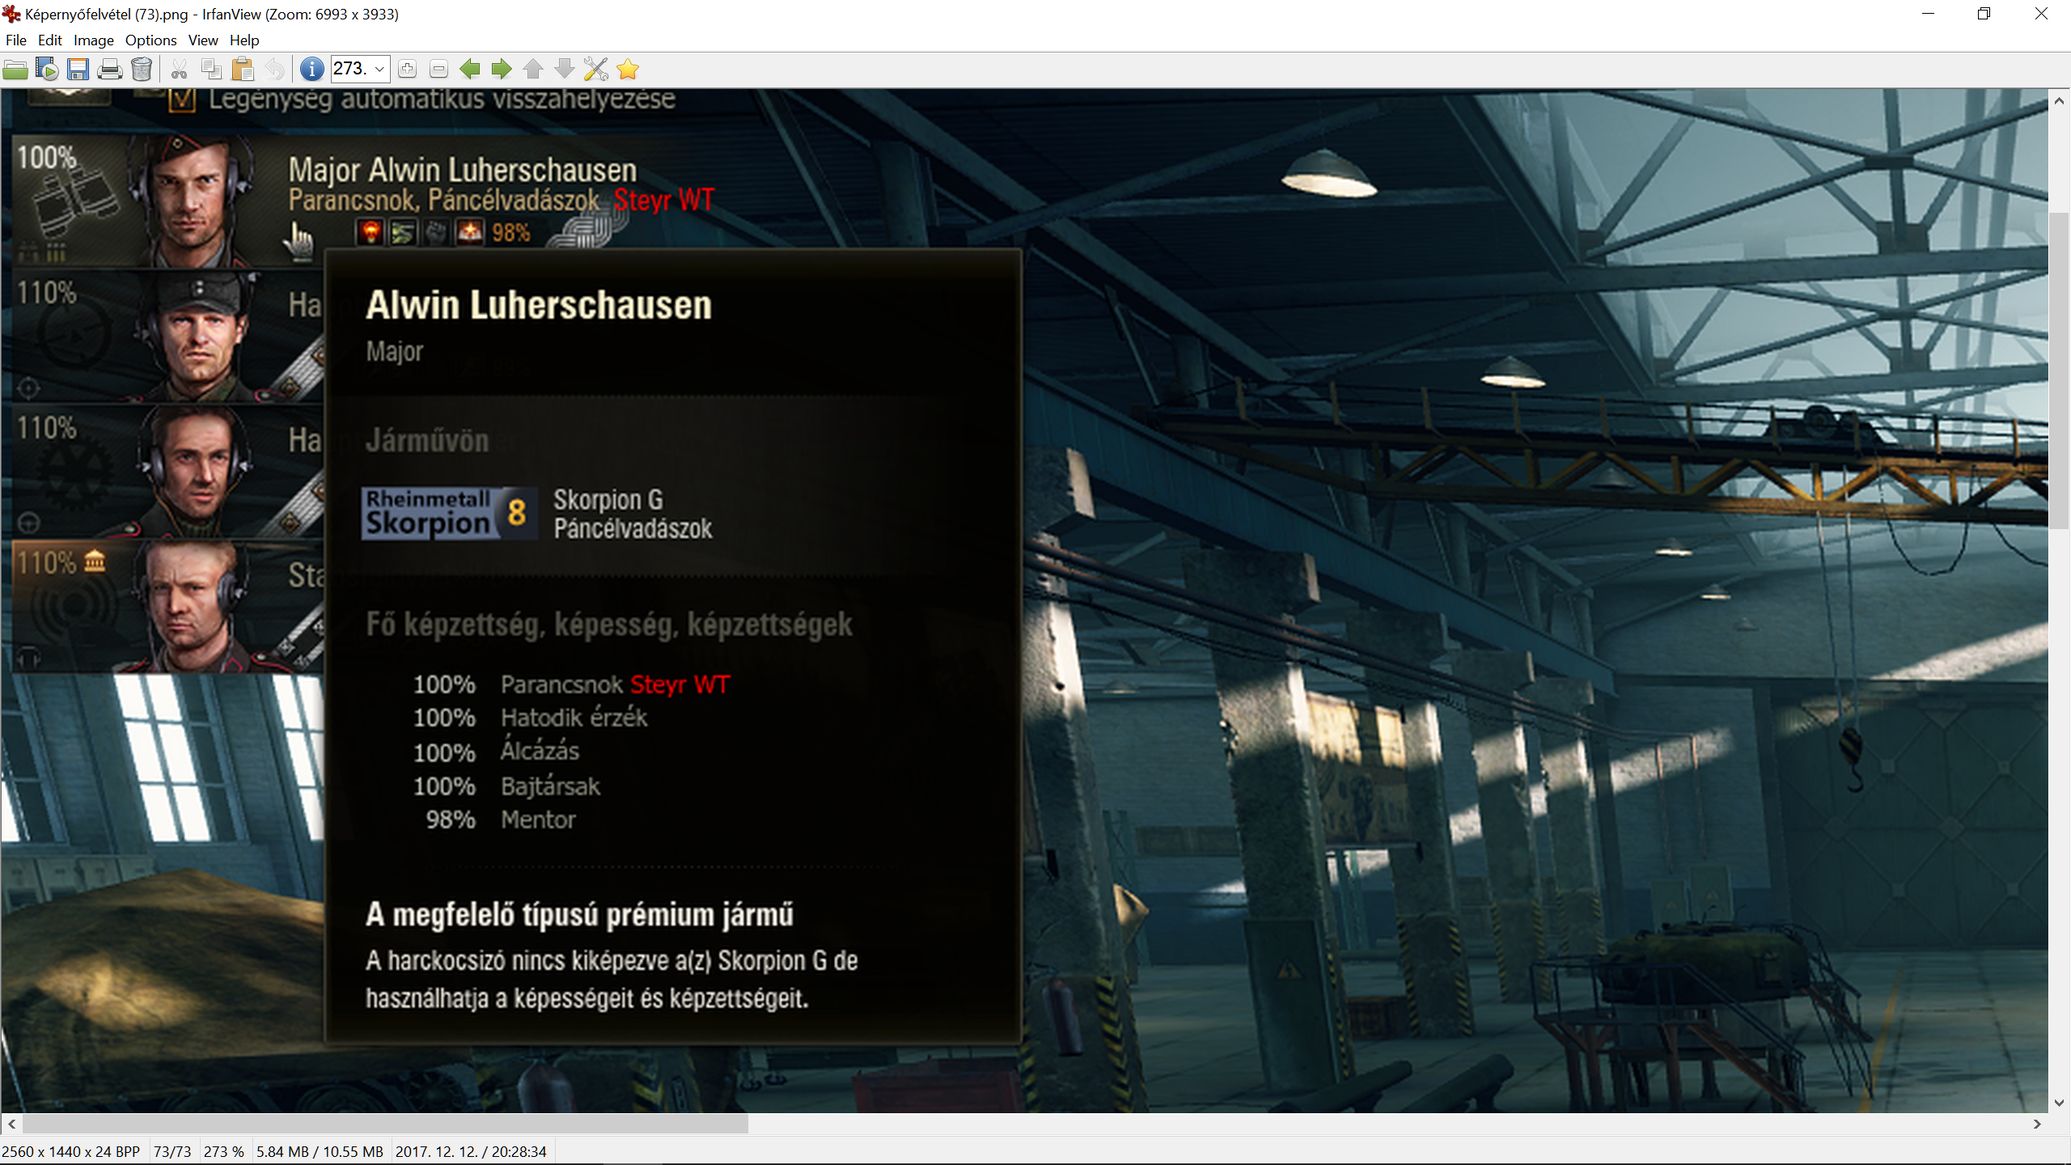Open settings via wrench and screwdriver icon

click(x=596, y=69)
